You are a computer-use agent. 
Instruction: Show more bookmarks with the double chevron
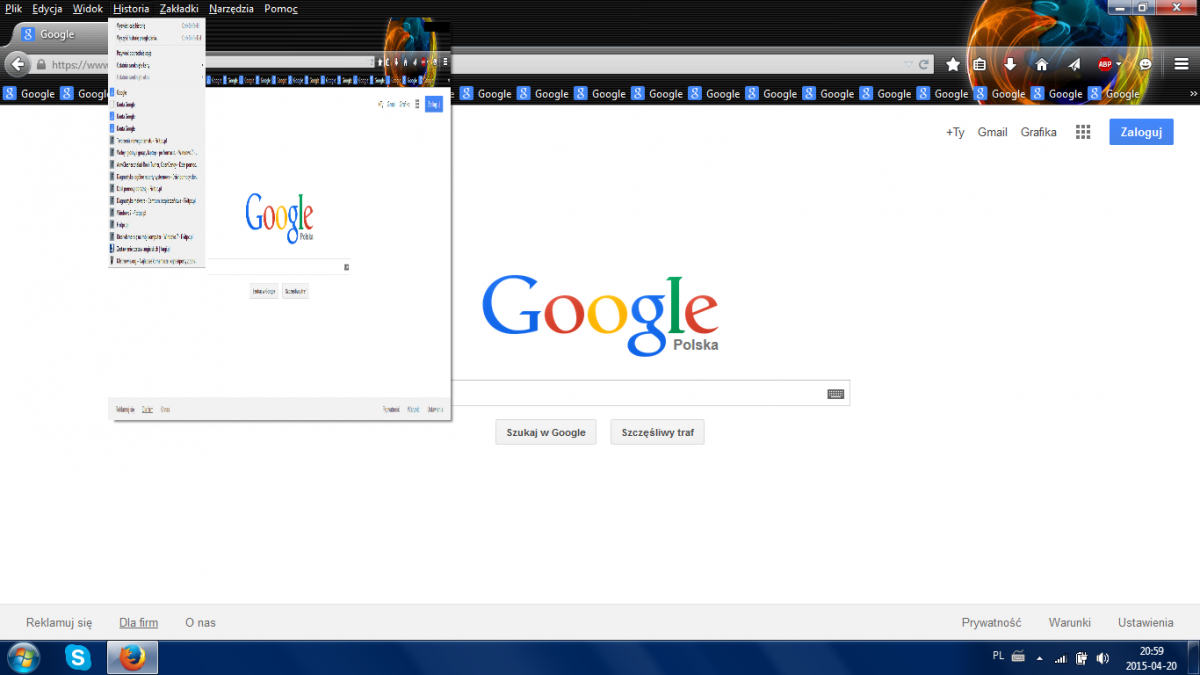click(x=1191, y=94)
